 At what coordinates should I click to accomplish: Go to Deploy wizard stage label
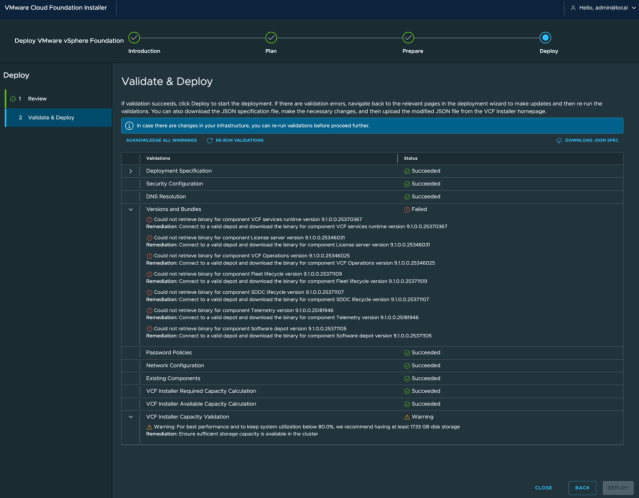(x=549, y=51)
